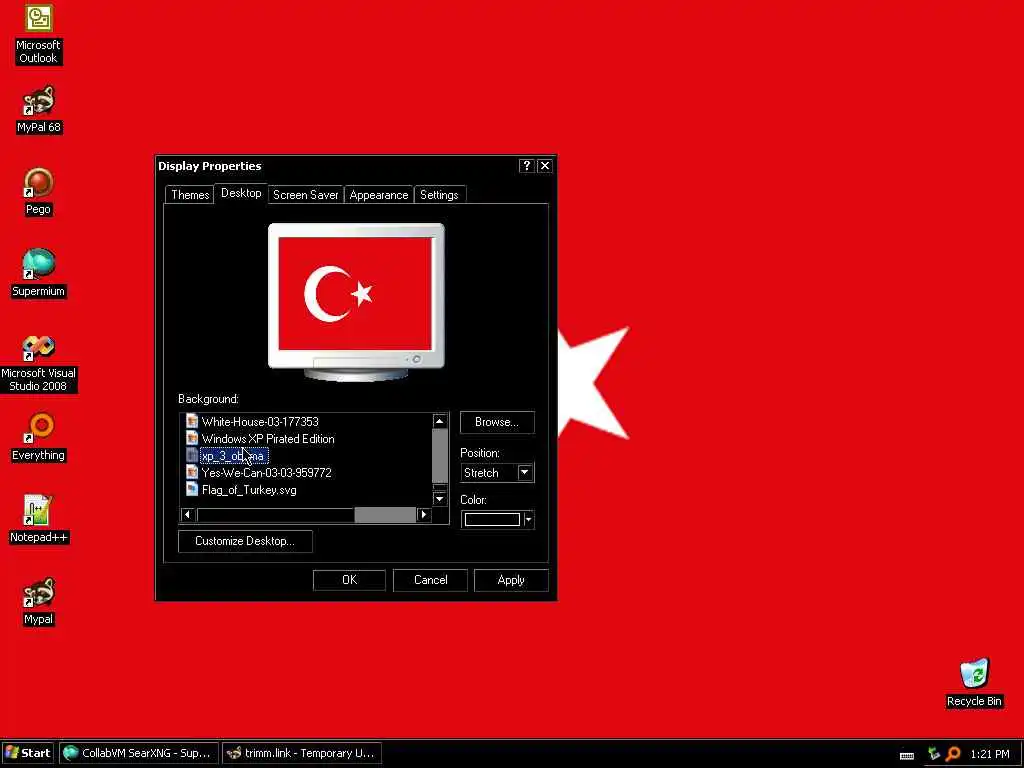Select the Microsoft Visual Studio 2008 icon

click(x=39, y=363)
